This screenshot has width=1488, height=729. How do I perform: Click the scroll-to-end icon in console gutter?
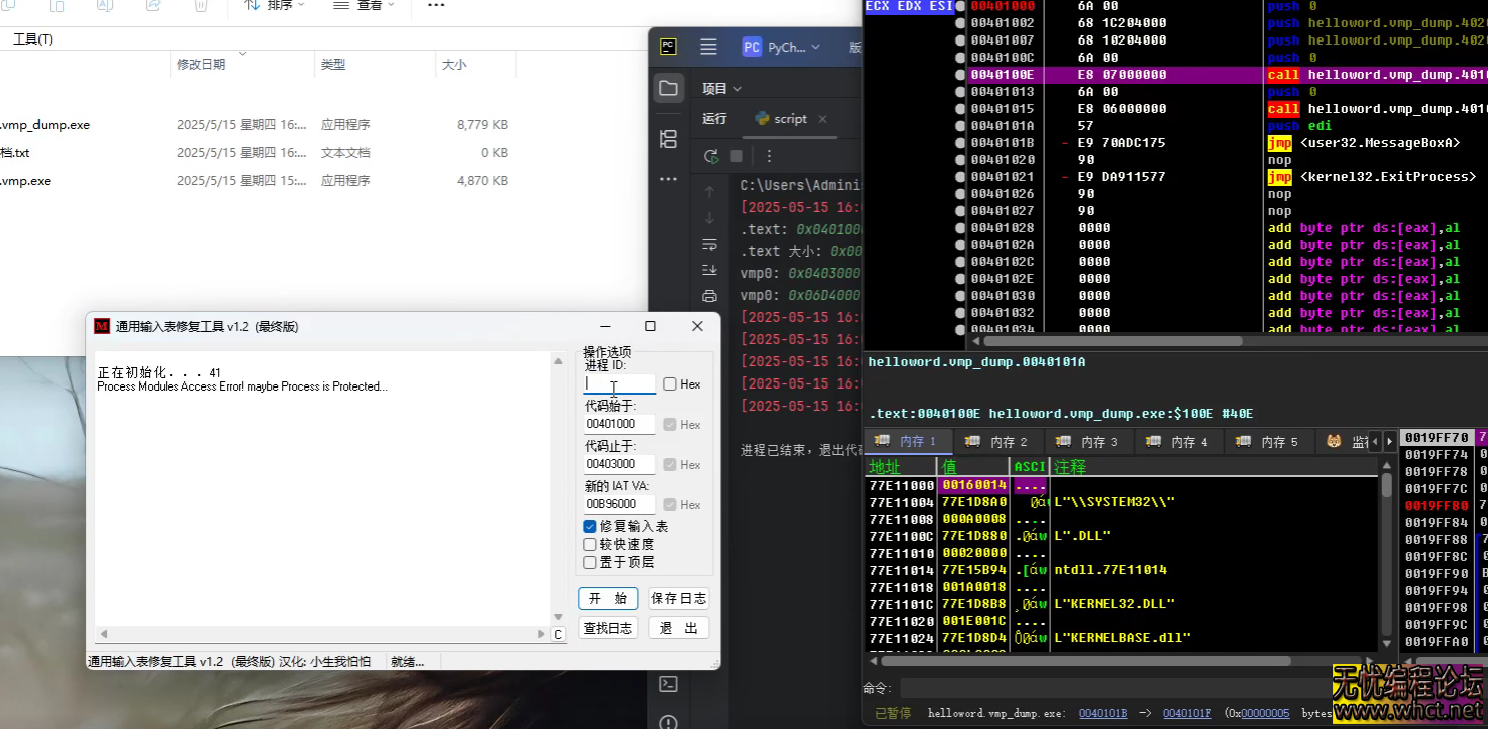709,270
